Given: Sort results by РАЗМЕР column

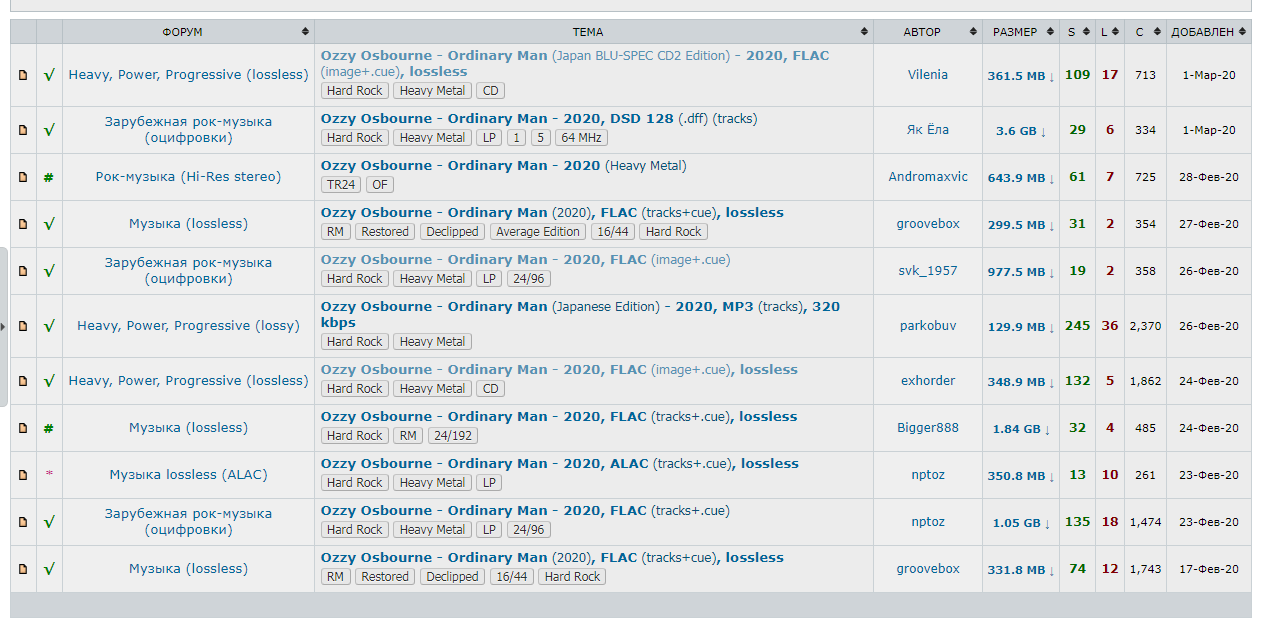Looking at the screenshot, I should (x=1021, y=32).
